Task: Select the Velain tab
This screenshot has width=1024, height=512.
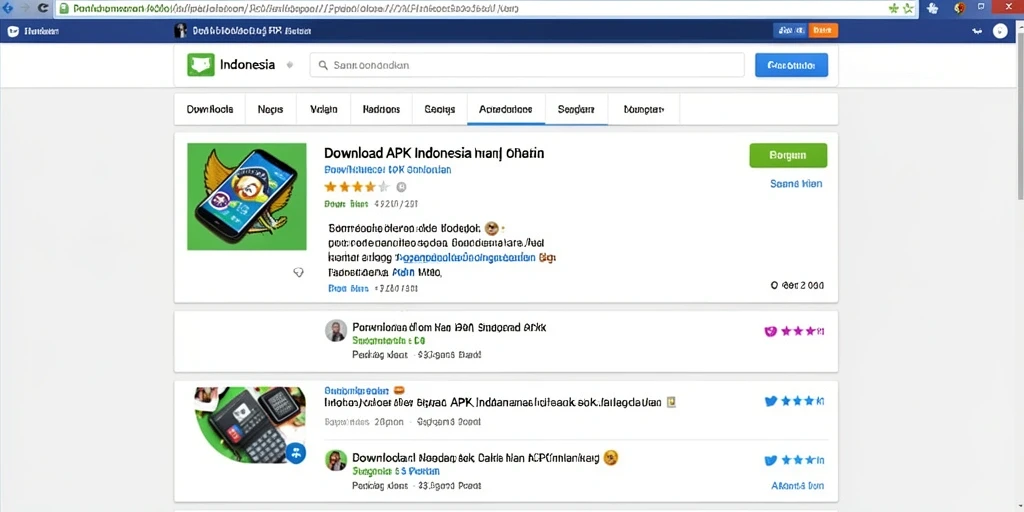Action: [323, 109]
